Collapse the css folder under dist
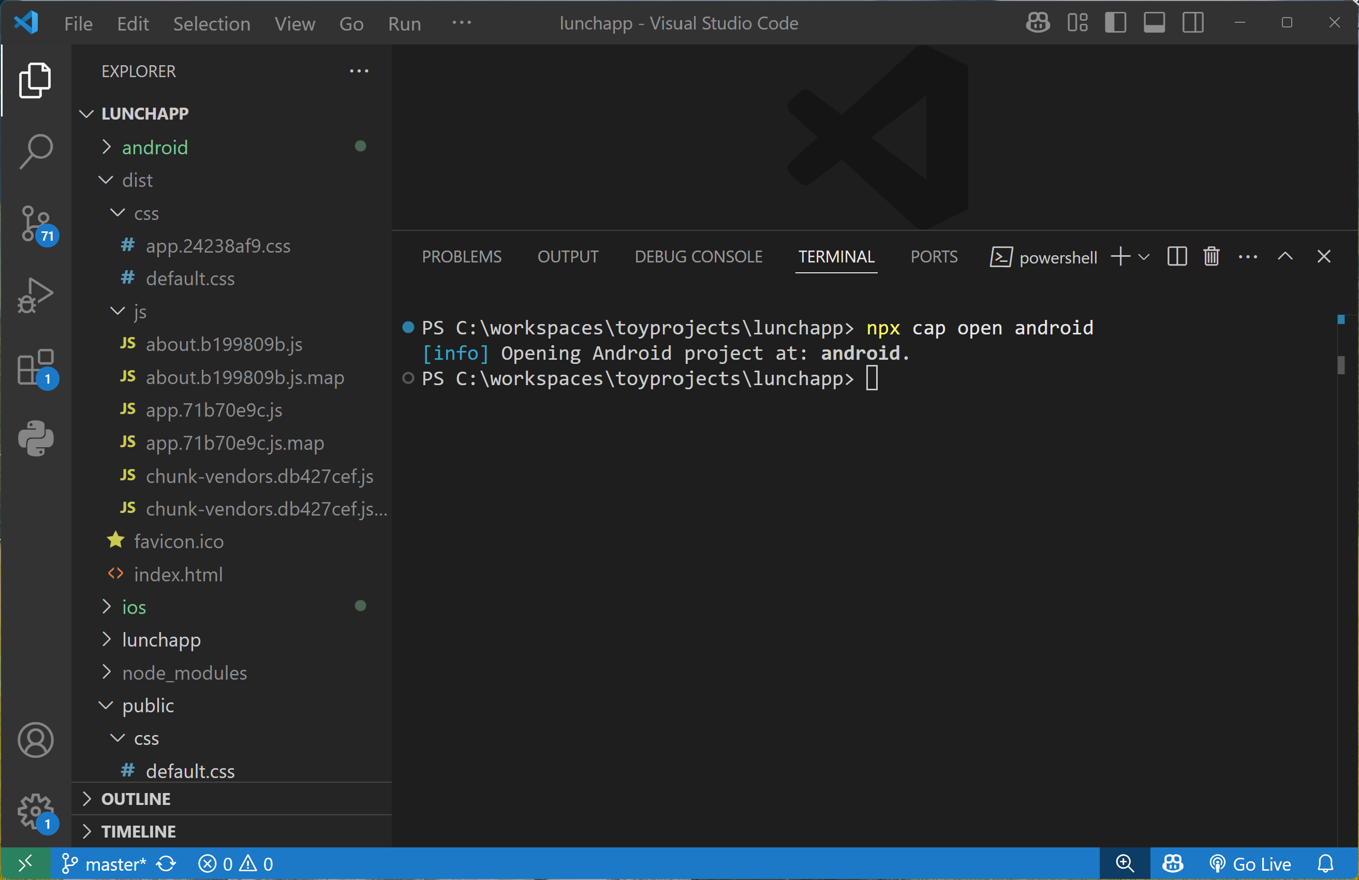Image resolution: width=1359 pixels, height=880 pixels. 232,213
